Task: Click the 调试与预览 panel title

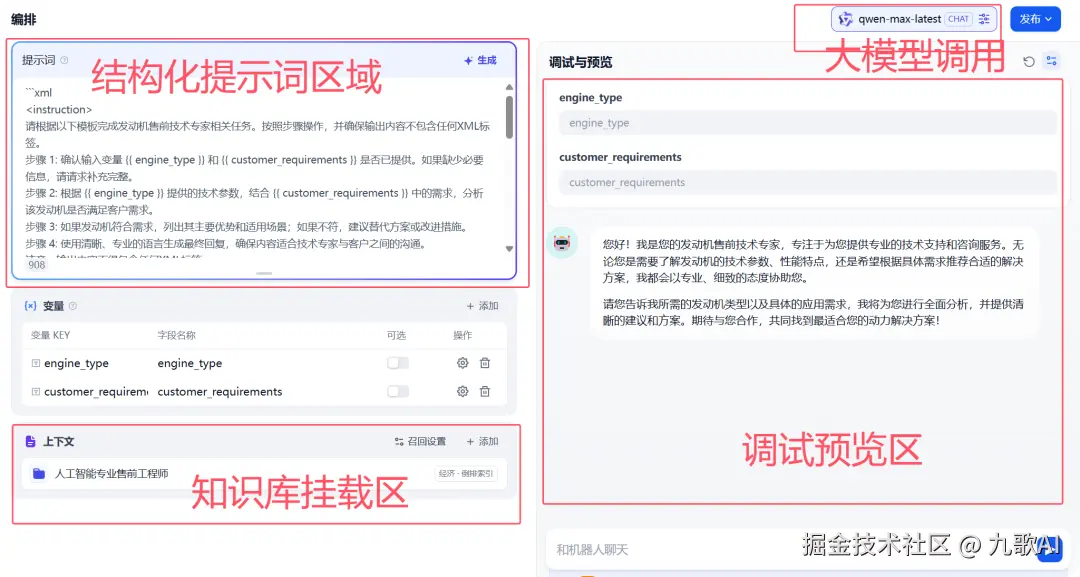Action: (x=580, y=63)
